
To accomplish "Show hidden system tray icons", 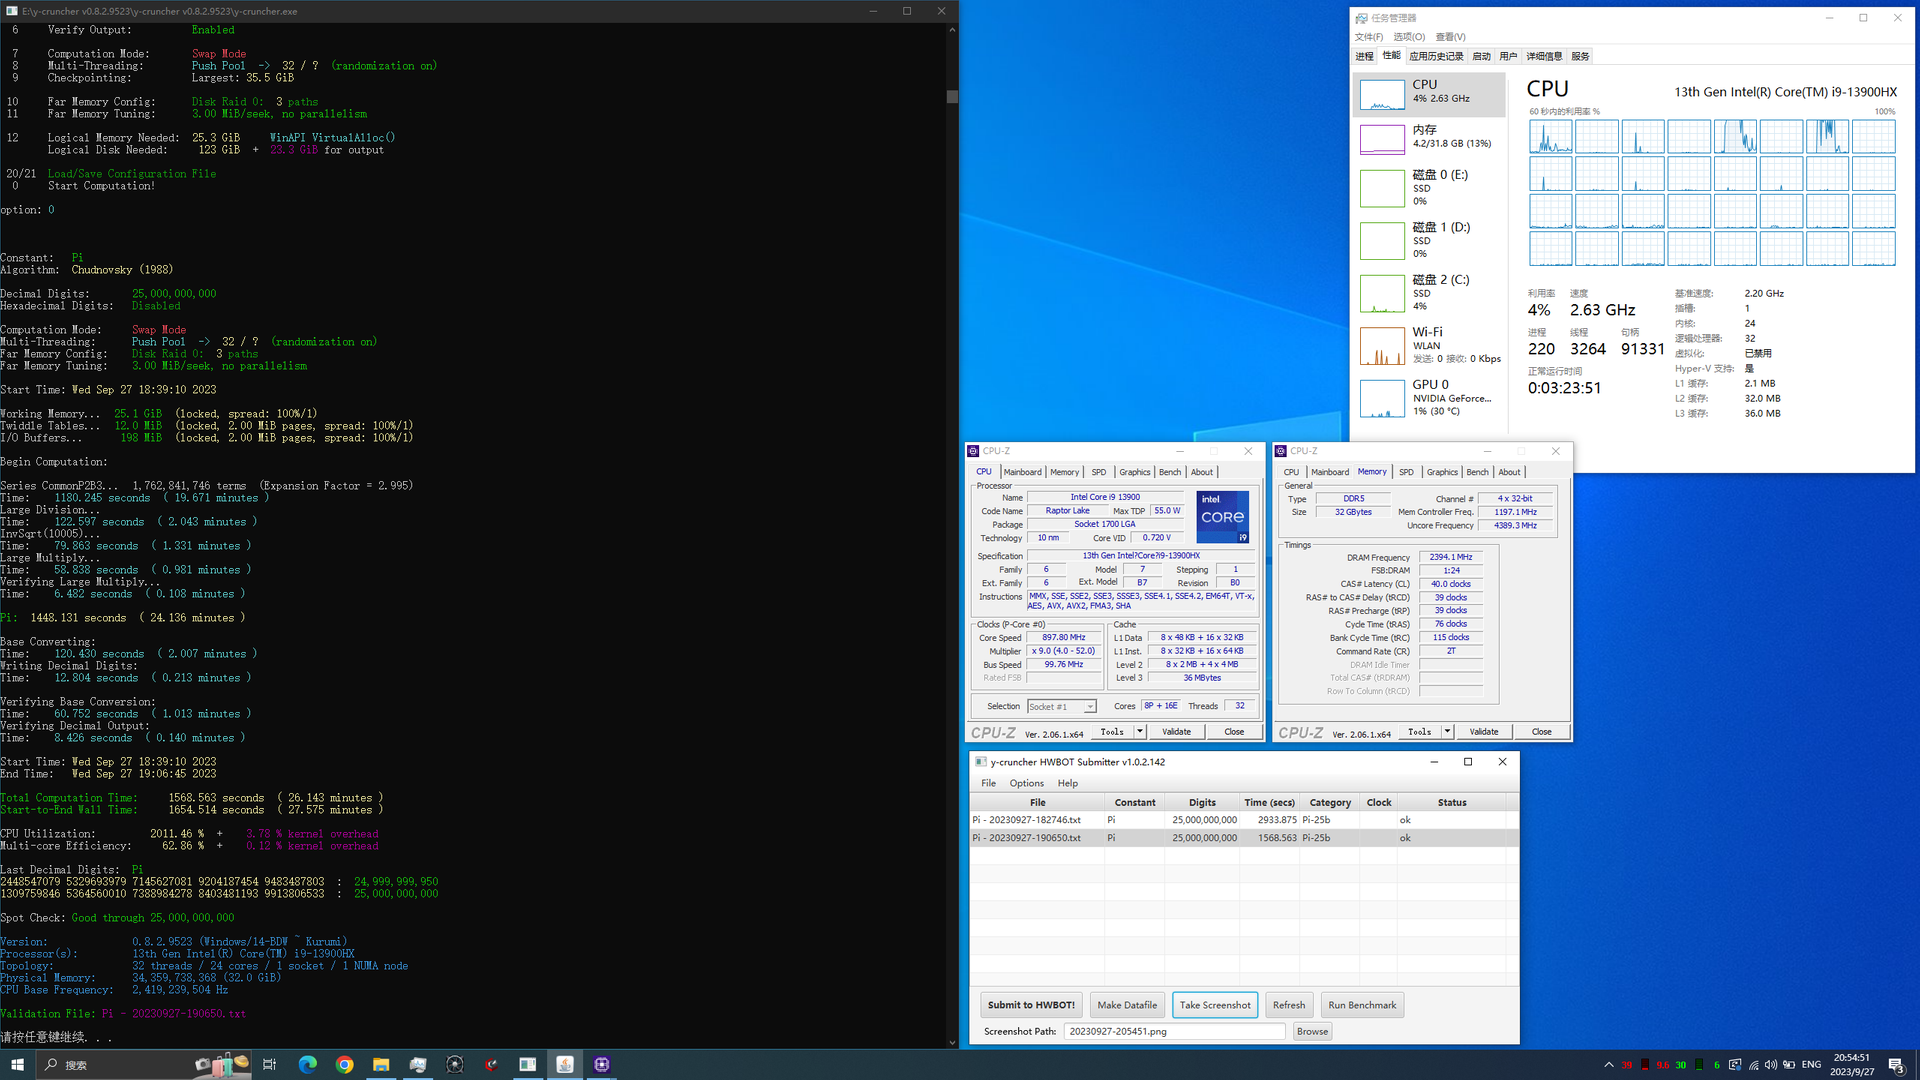I will click(x=1608, y=1064).
